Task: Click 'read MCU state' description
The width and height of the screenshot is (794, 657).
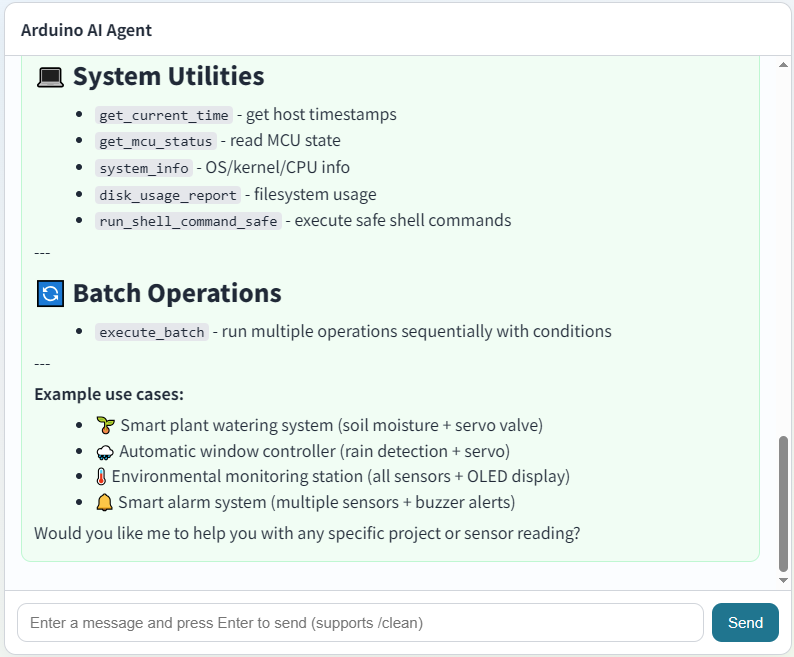Action: (285, 140)
